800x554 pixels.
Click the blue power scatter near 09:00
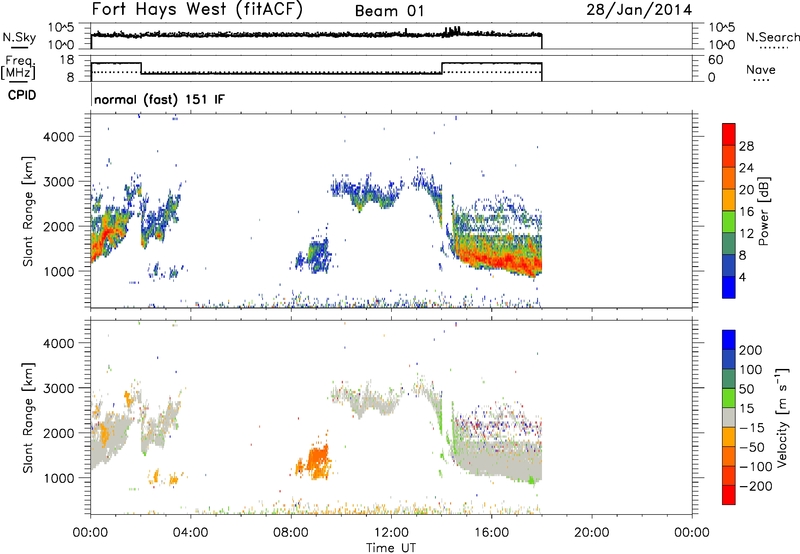point(317,254)
